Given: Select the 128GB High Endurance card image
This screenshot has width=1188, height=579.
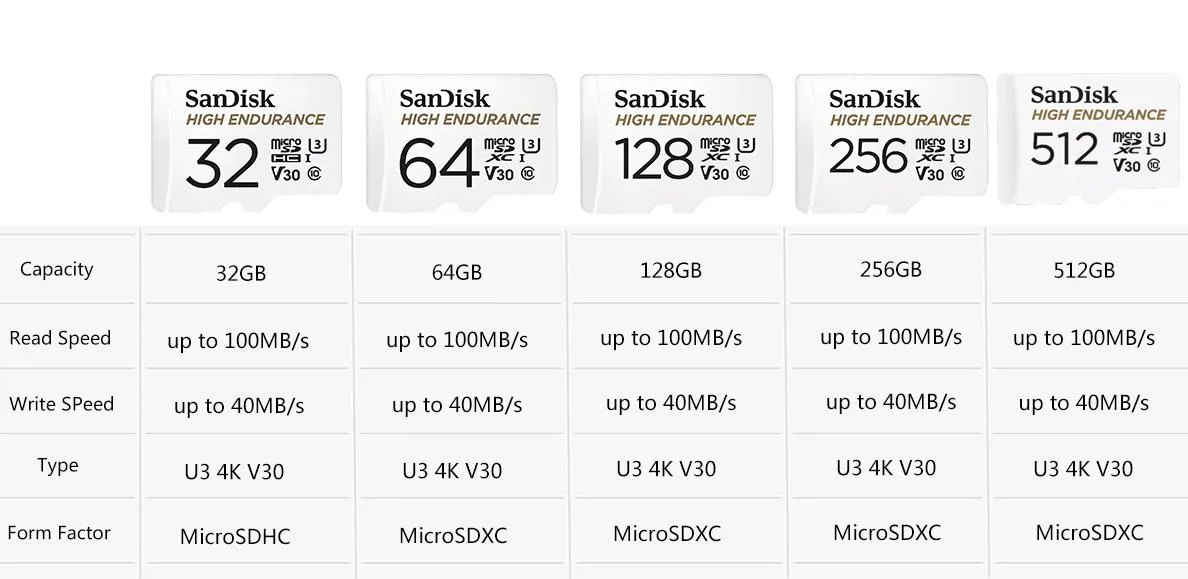Looking at the screenshot, I should click(677, 143).
